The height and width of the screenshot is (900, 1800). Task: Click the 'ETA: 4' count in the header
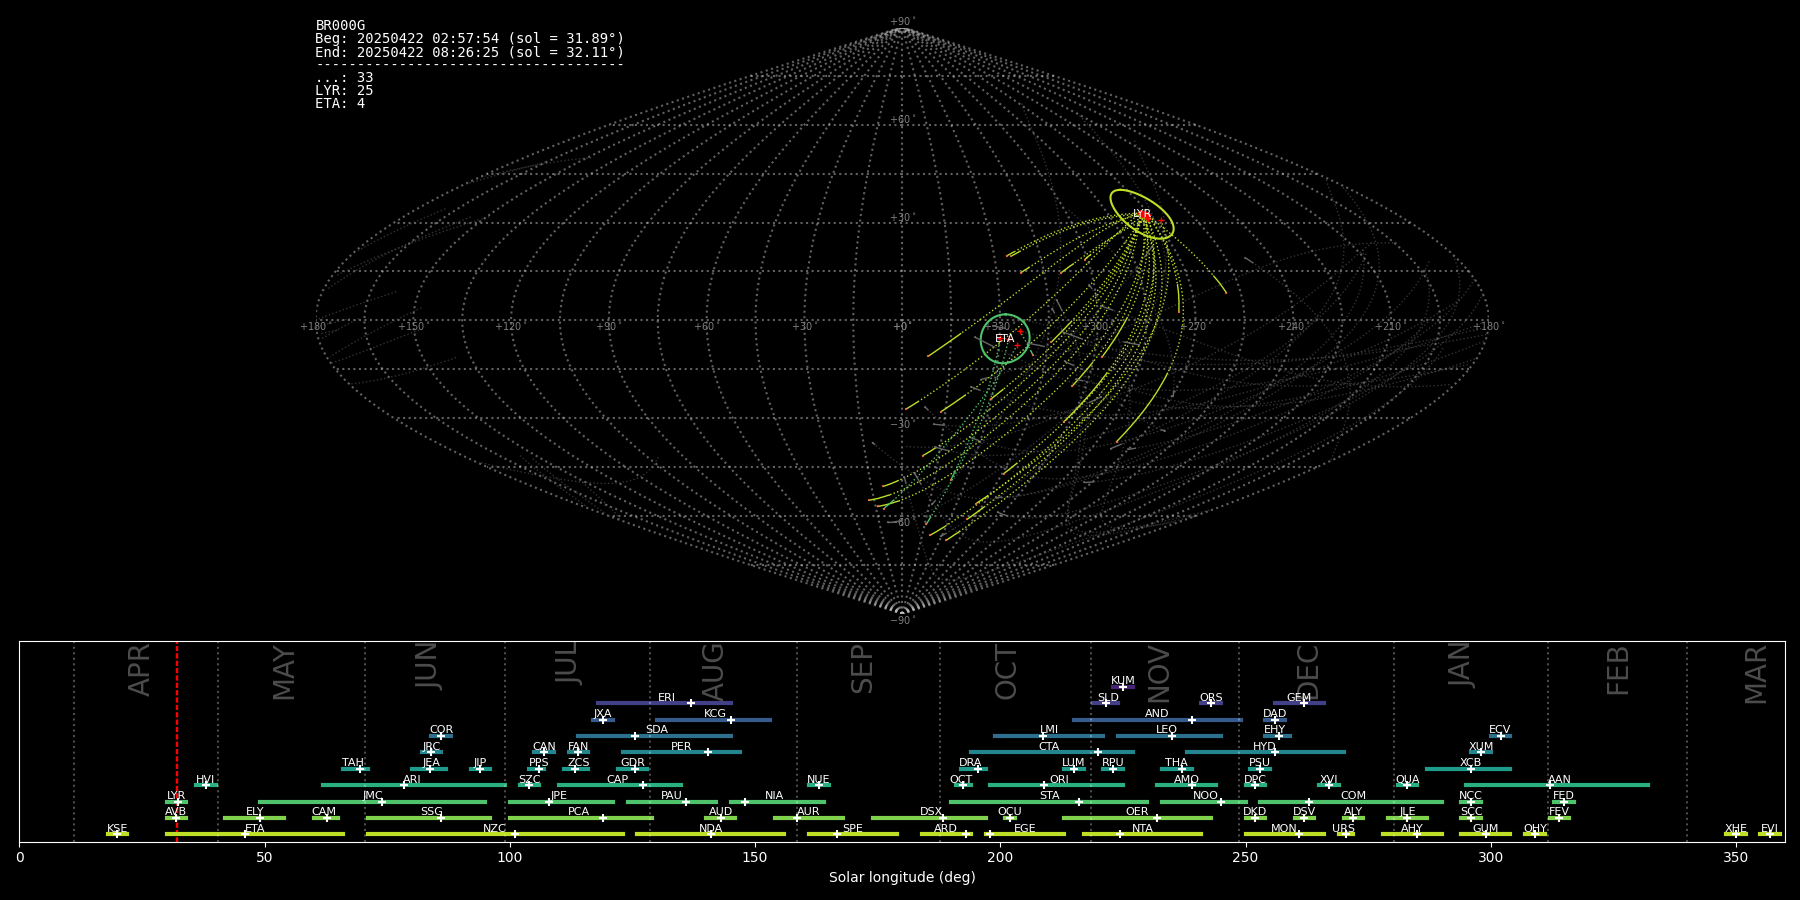pos(340,104)
